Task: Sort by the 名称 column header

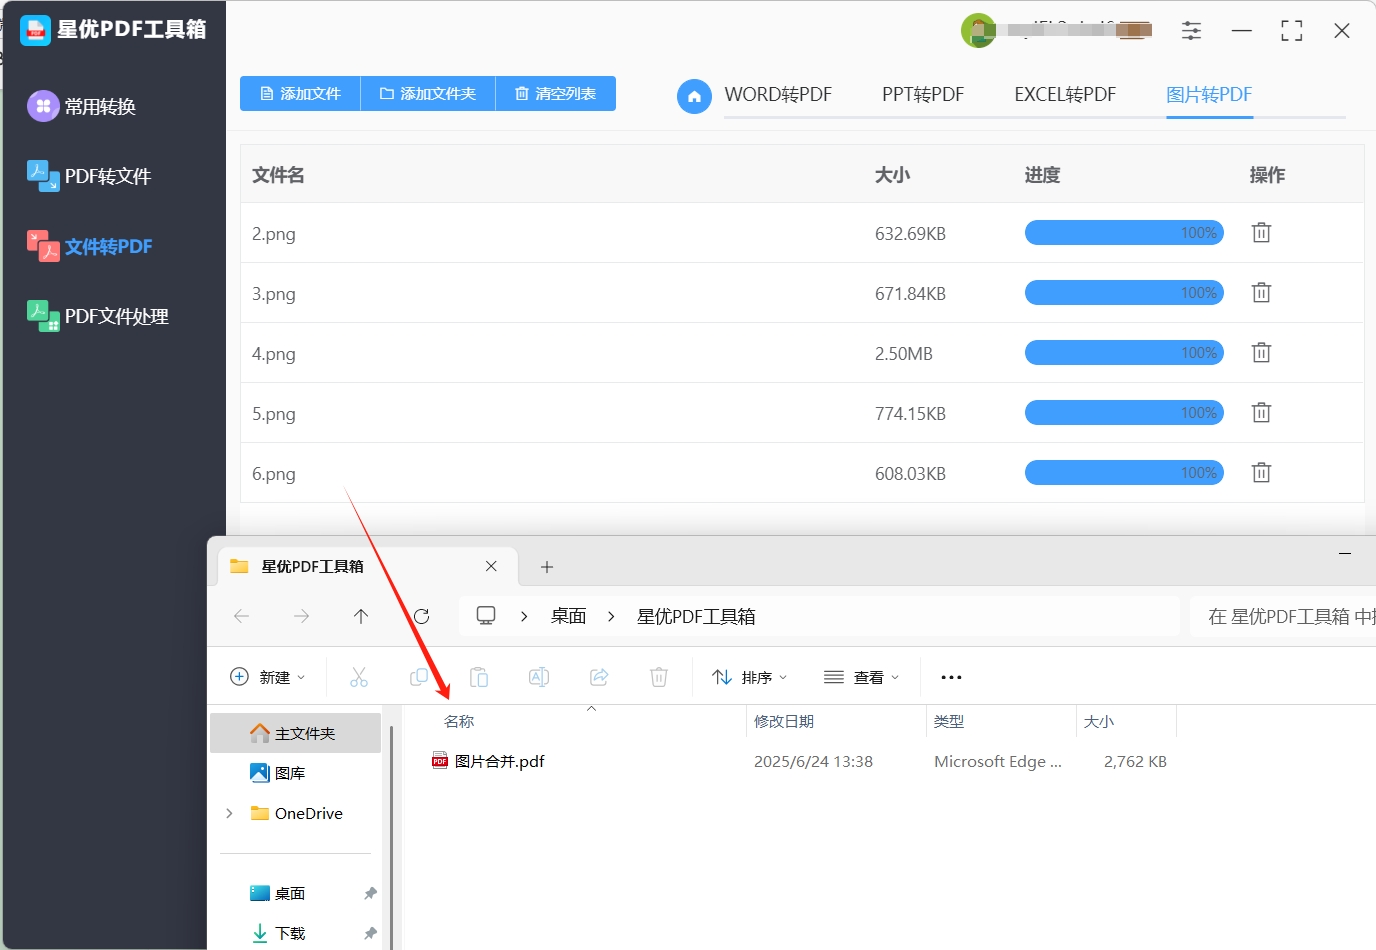Action: pyautogui.click(x=459, y=721)
